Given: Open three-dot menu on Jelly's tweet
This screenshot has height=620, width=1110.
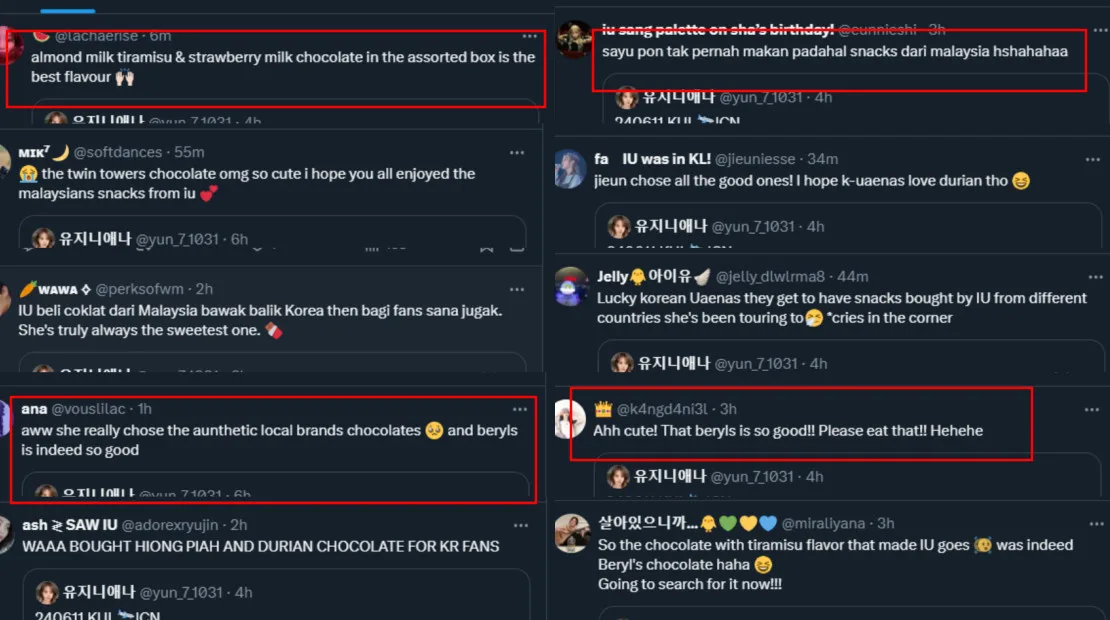Looking at the screenshot, I should 1092,276.
